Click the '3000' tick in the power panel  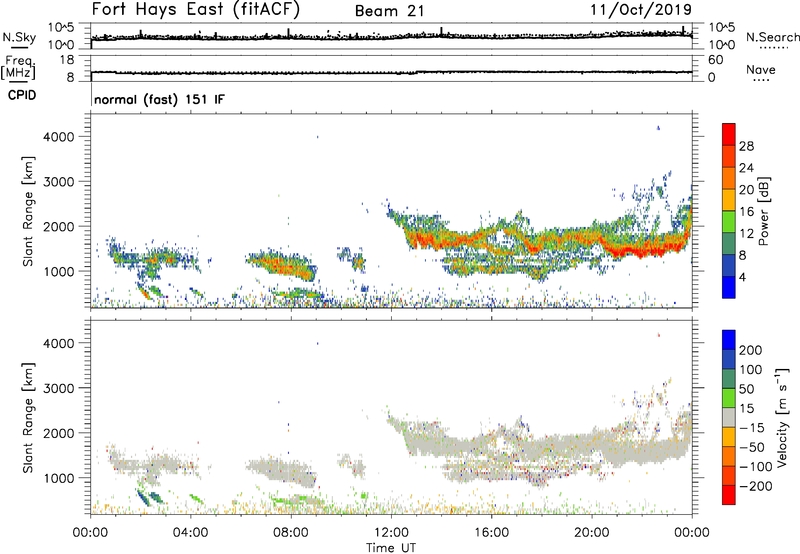click(x=59, y=182)
